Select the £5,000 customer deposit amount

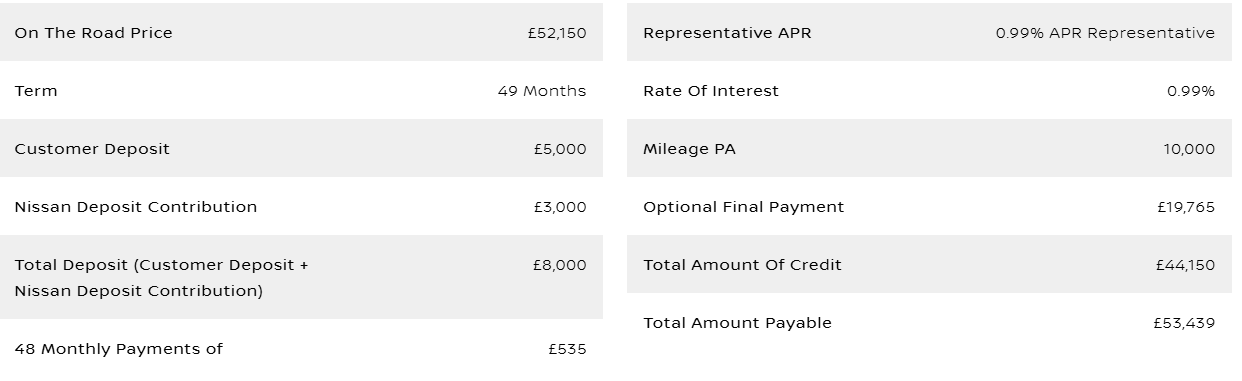pos(560,149)
